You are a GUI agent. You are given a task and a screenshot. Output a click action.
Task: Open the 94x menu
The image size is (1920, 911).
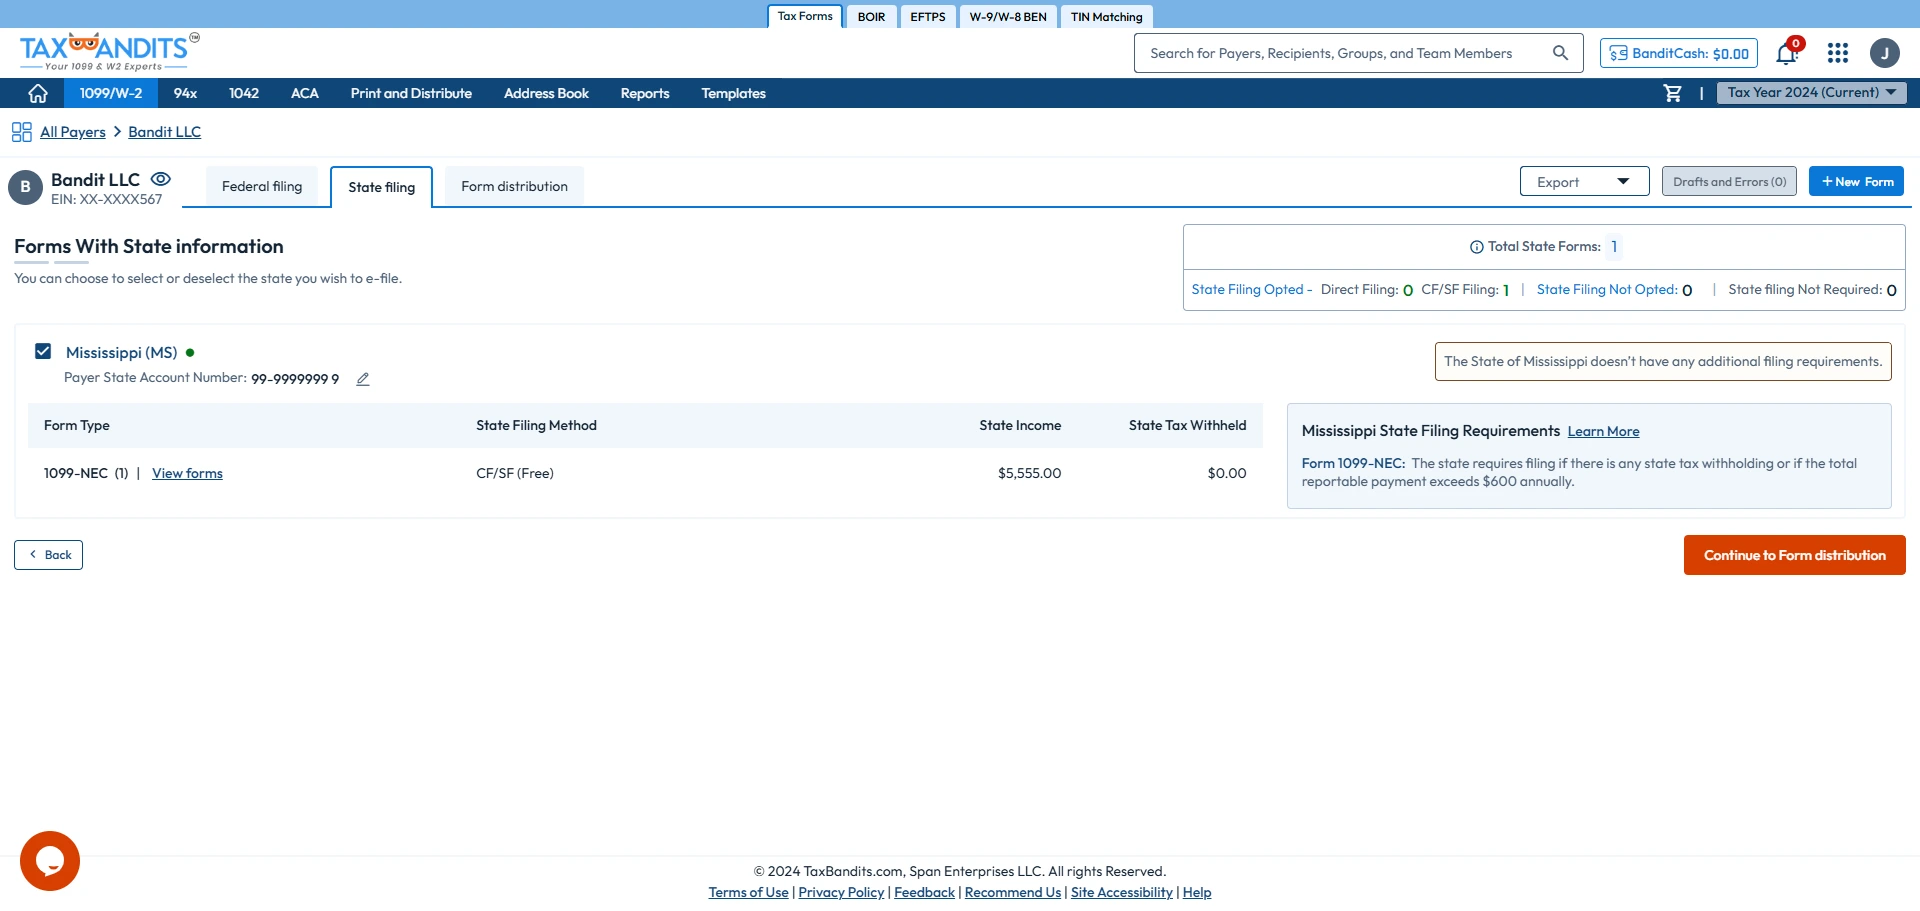185,93
